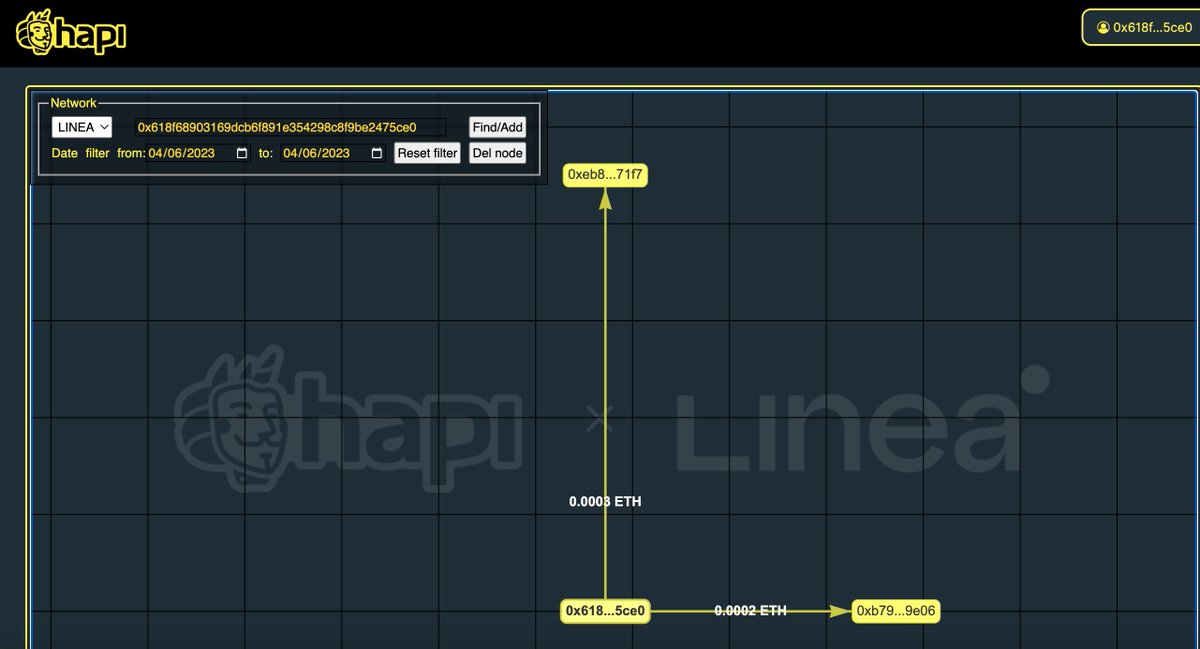Open calendar picker for 'to' date
The width and height of the screenshot is (1200, 649).
(377, 153)
